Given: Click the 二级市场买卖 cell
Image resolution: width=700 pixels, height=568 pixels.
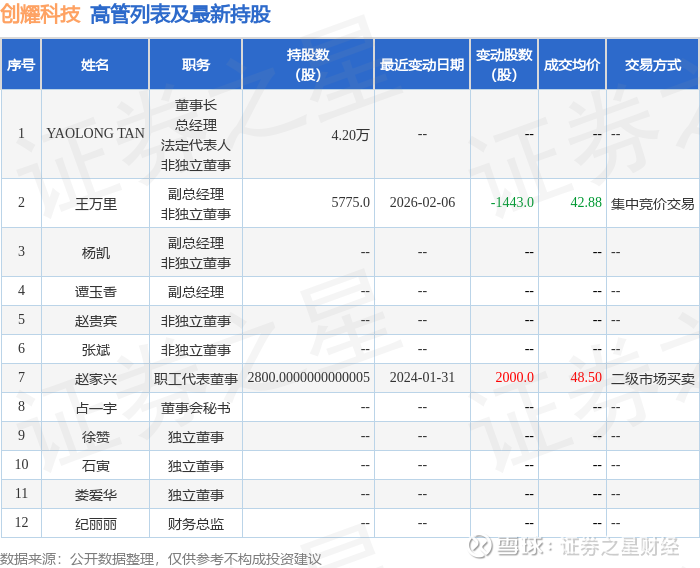Looking at the screenshot, I should tap(652, 379).
